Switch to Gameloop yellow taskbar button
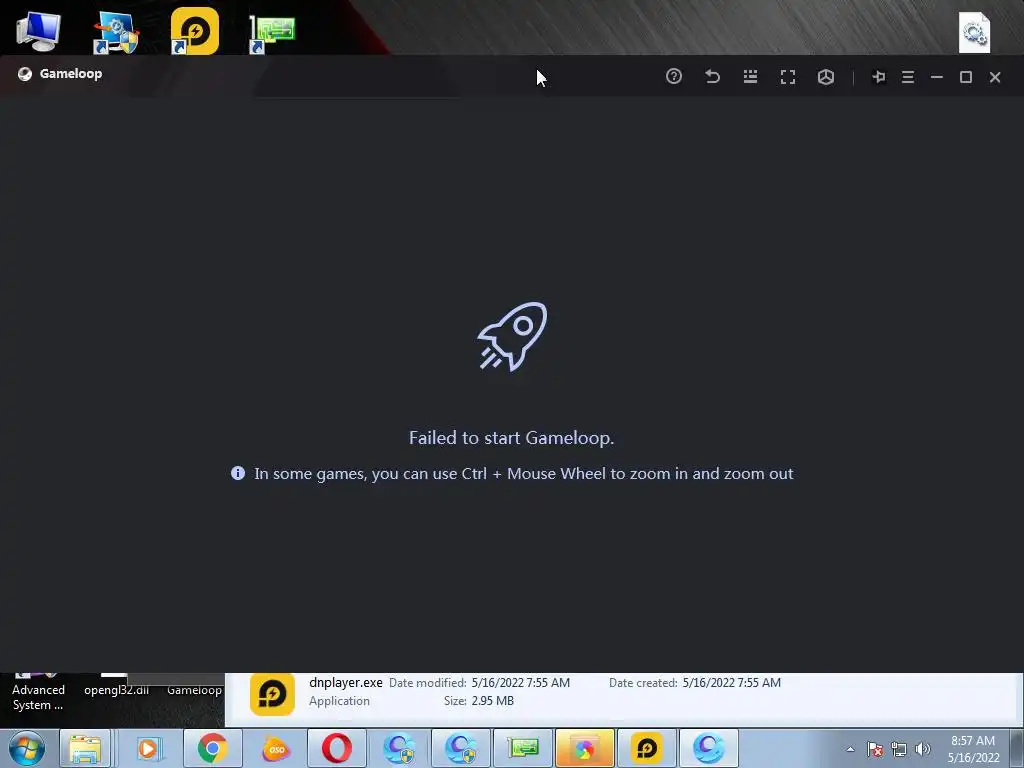This screenshot has height=768, width=1024. [x=647, y=748]
